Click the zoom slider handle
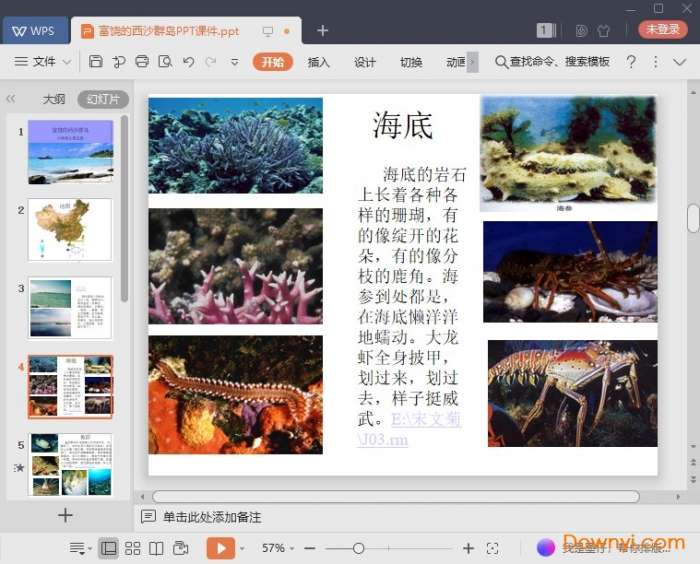 point(358,548)
